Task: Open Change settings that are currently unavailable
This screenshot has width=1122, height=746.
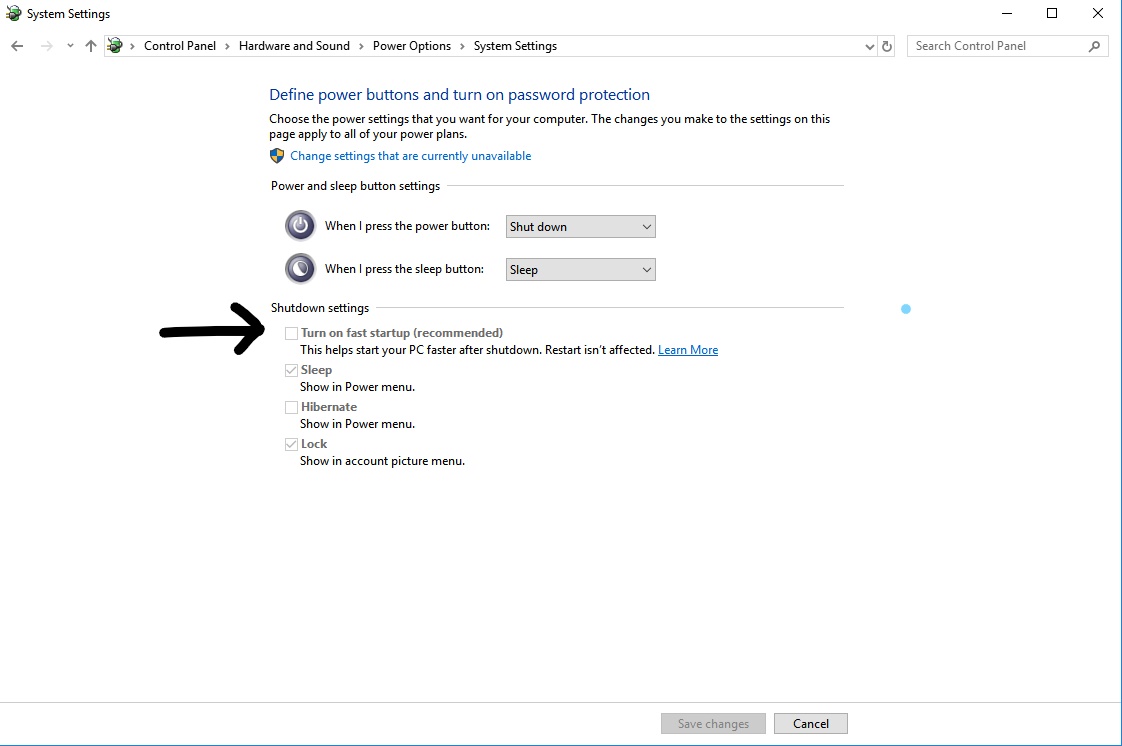Action: 411,156
